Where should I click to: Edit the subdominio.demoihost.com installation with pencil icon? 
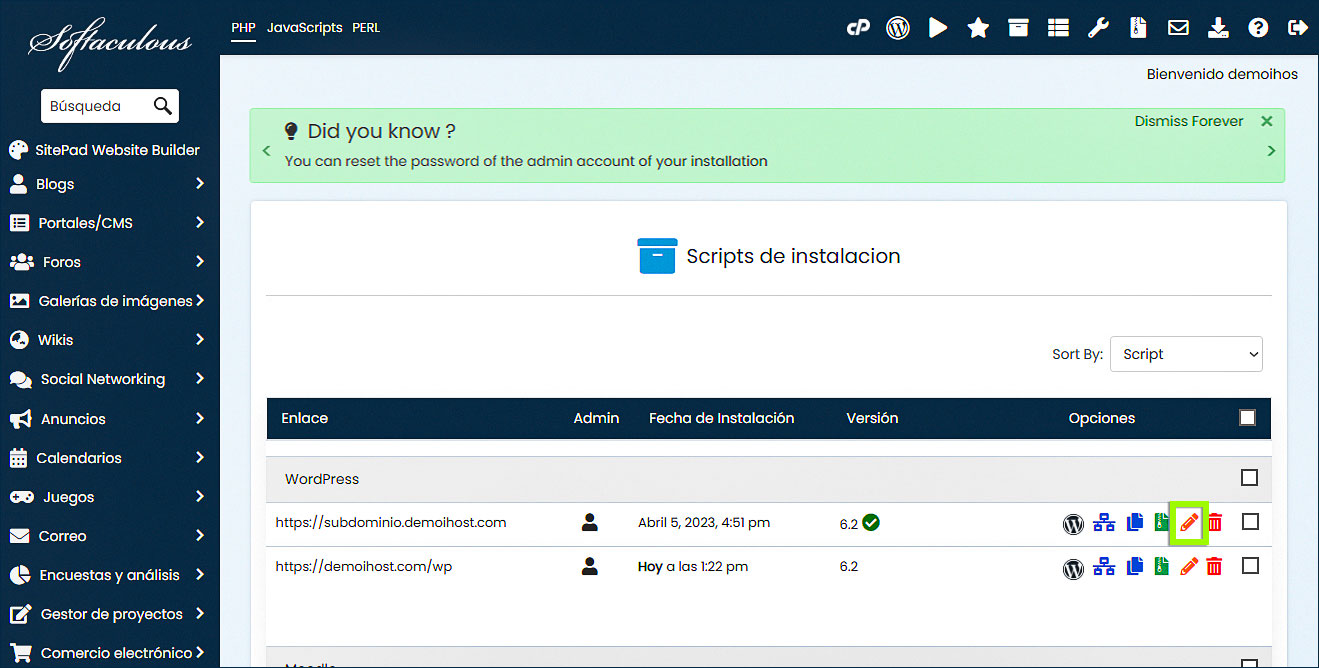(1189, 522)
